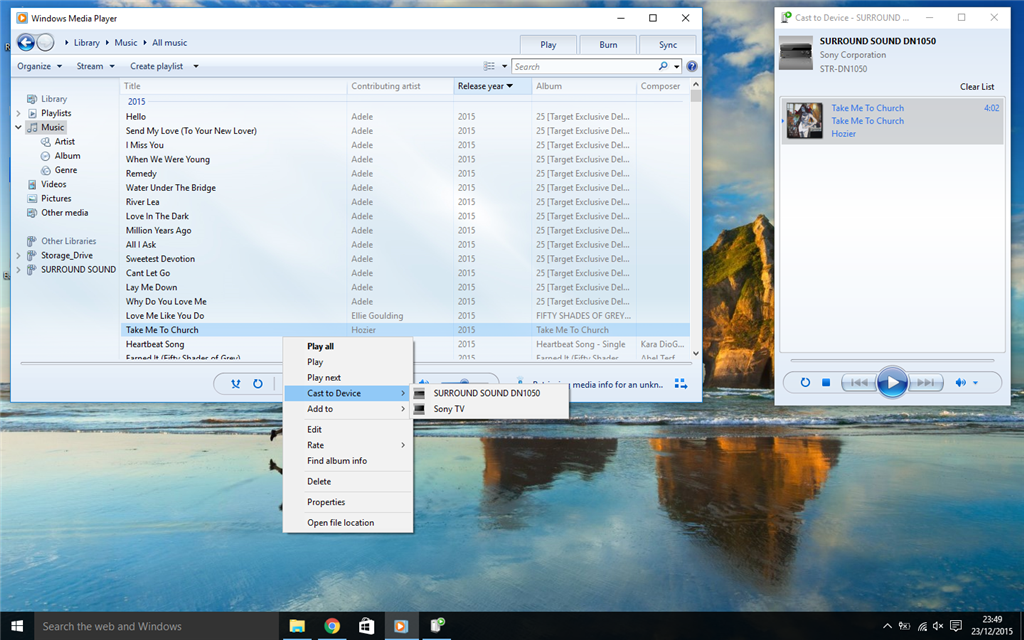Click the Pictures library icon

[32, 199]
